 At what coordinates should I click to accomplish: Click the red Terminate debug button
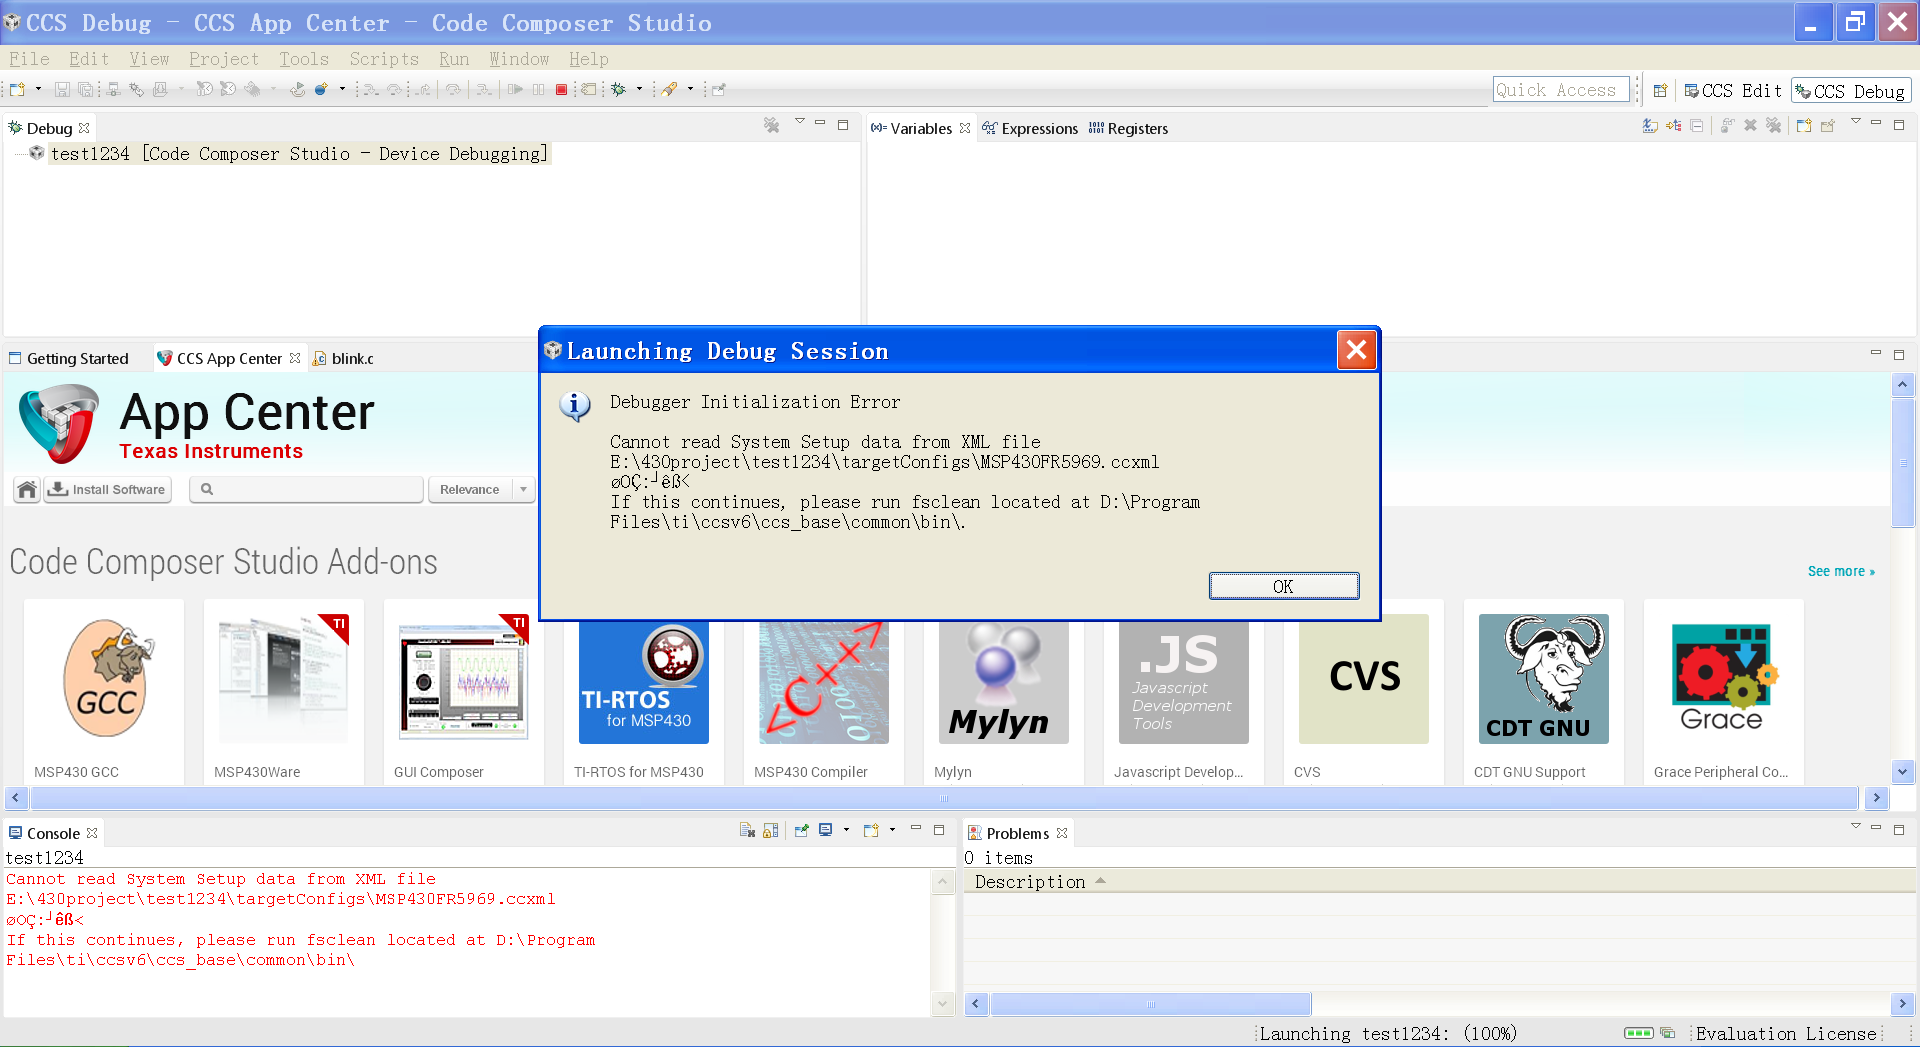point(562,89)
